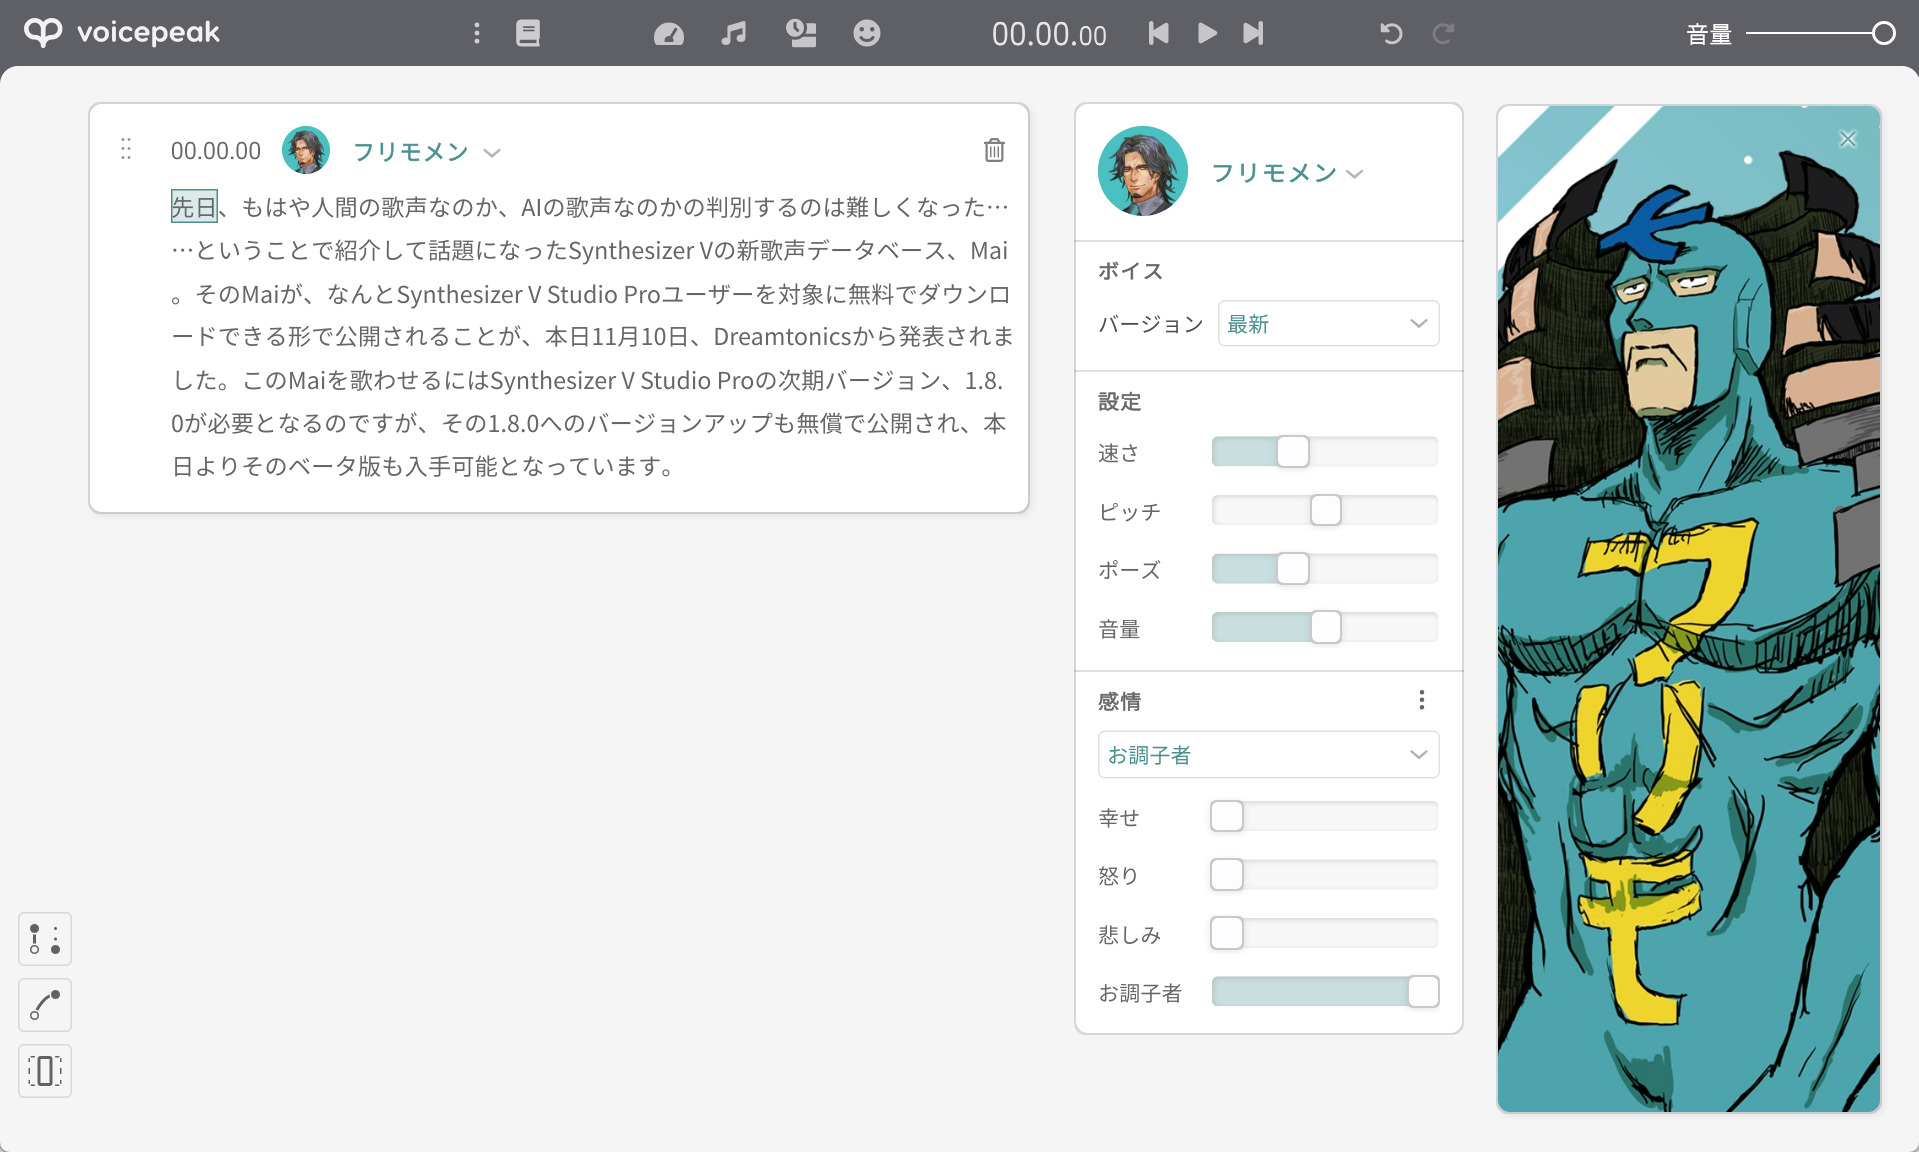Open the dictionary book icon

(528, 33)
